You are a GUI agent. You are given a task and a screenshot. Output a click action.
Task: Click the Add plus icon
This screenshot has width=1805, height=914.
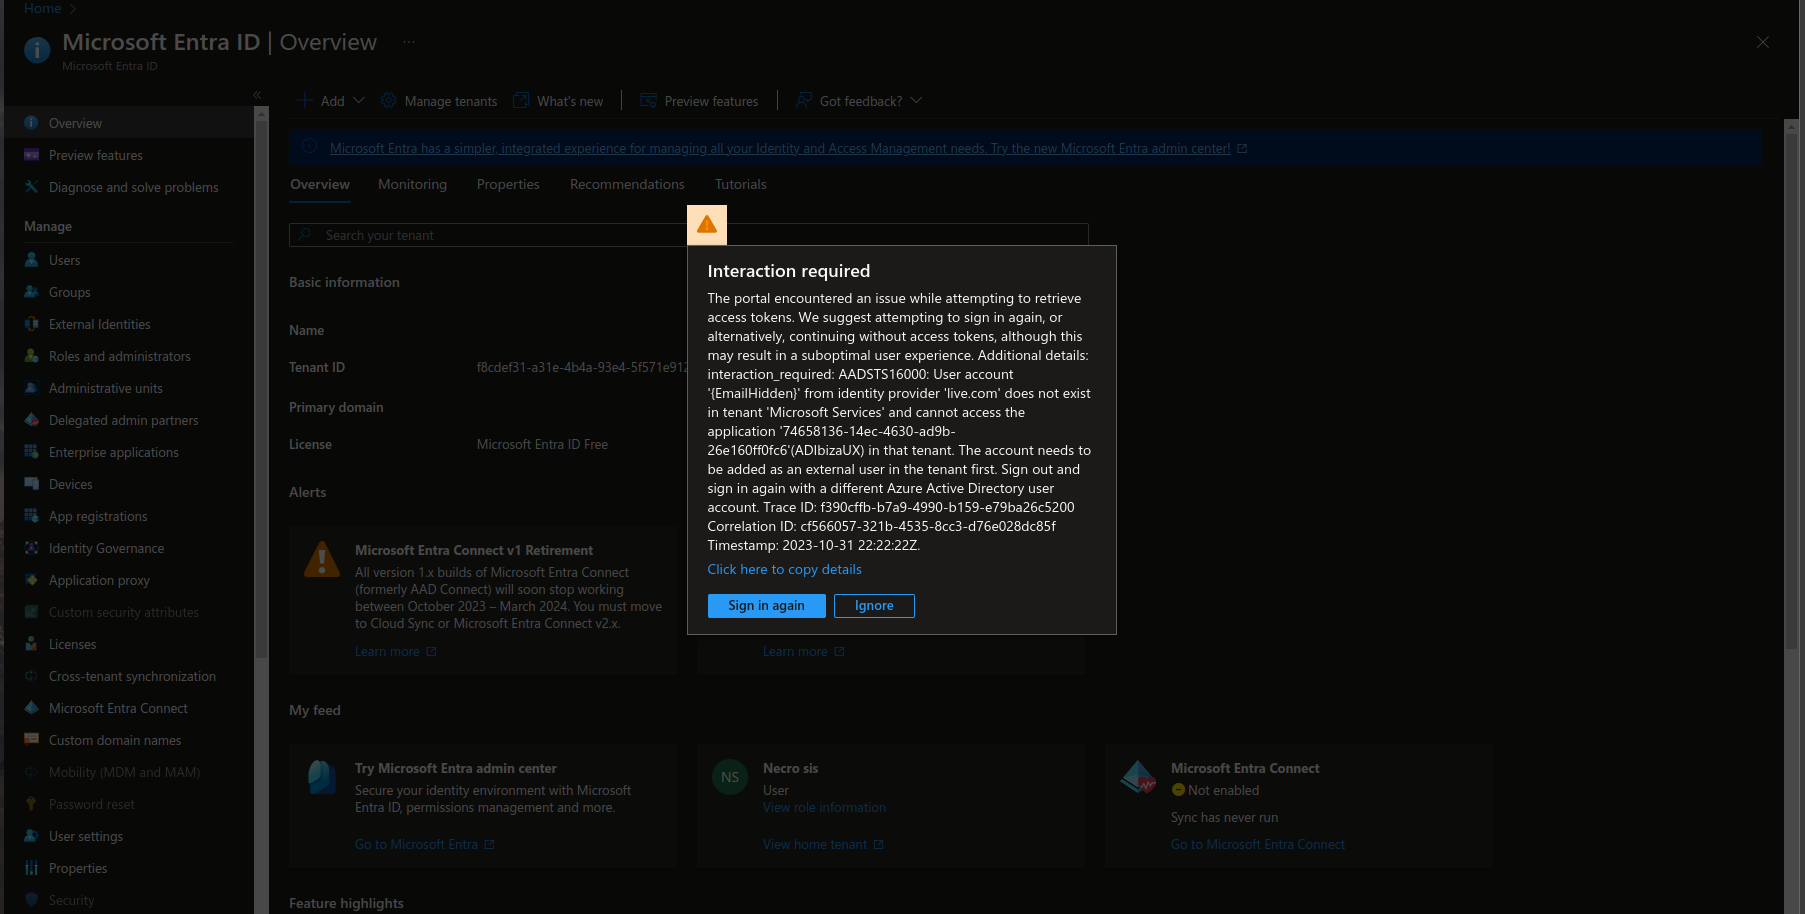[306, 101]
